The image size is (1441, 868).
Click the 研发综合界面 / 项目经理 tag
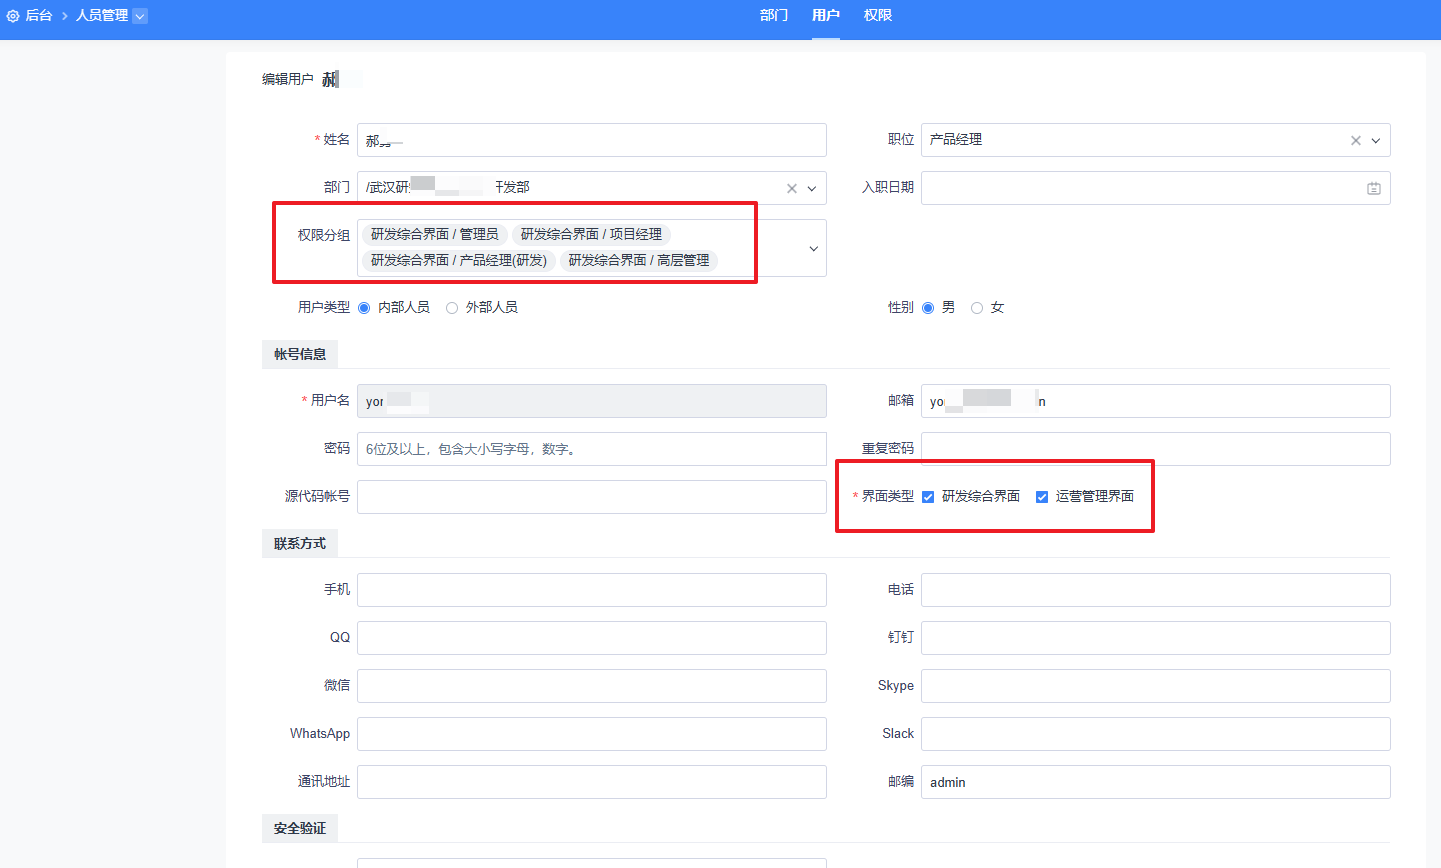click(x=591, y=234)
